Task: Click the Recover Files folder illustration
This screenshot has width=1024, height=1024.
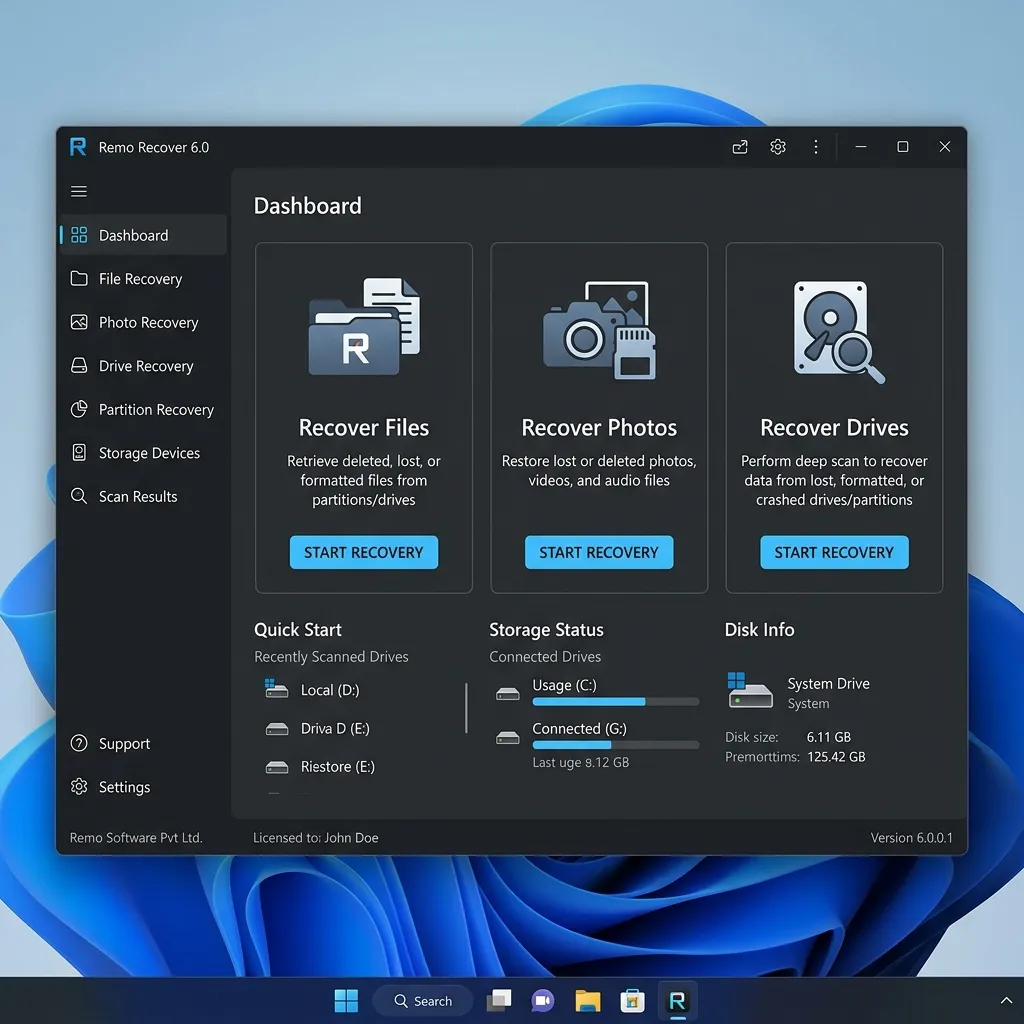Action: point(364,327)
